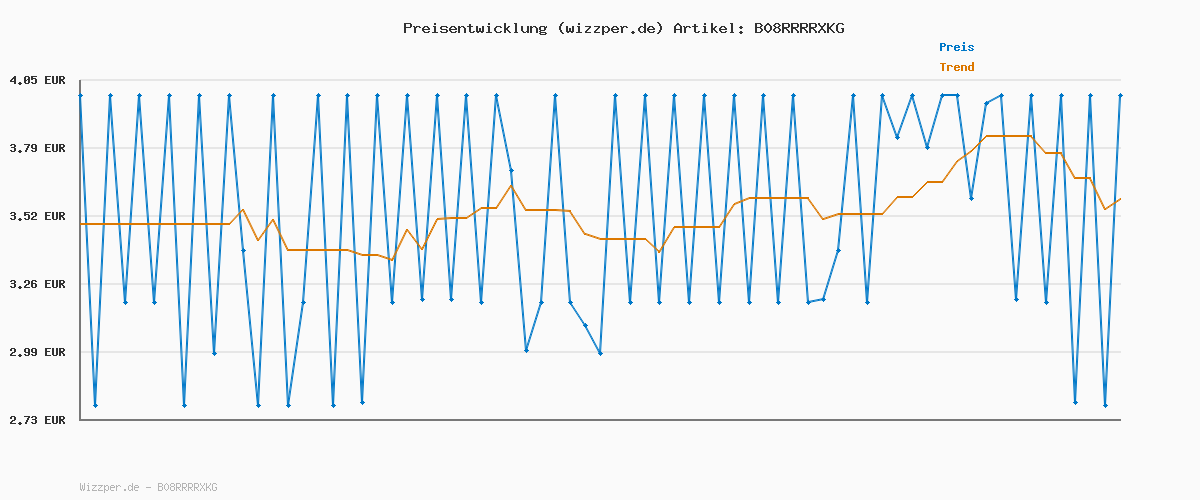Click the blue "Preis" legend label
Image resolution: width=1200 pixels, height=500 pixels.
[956, 47]
